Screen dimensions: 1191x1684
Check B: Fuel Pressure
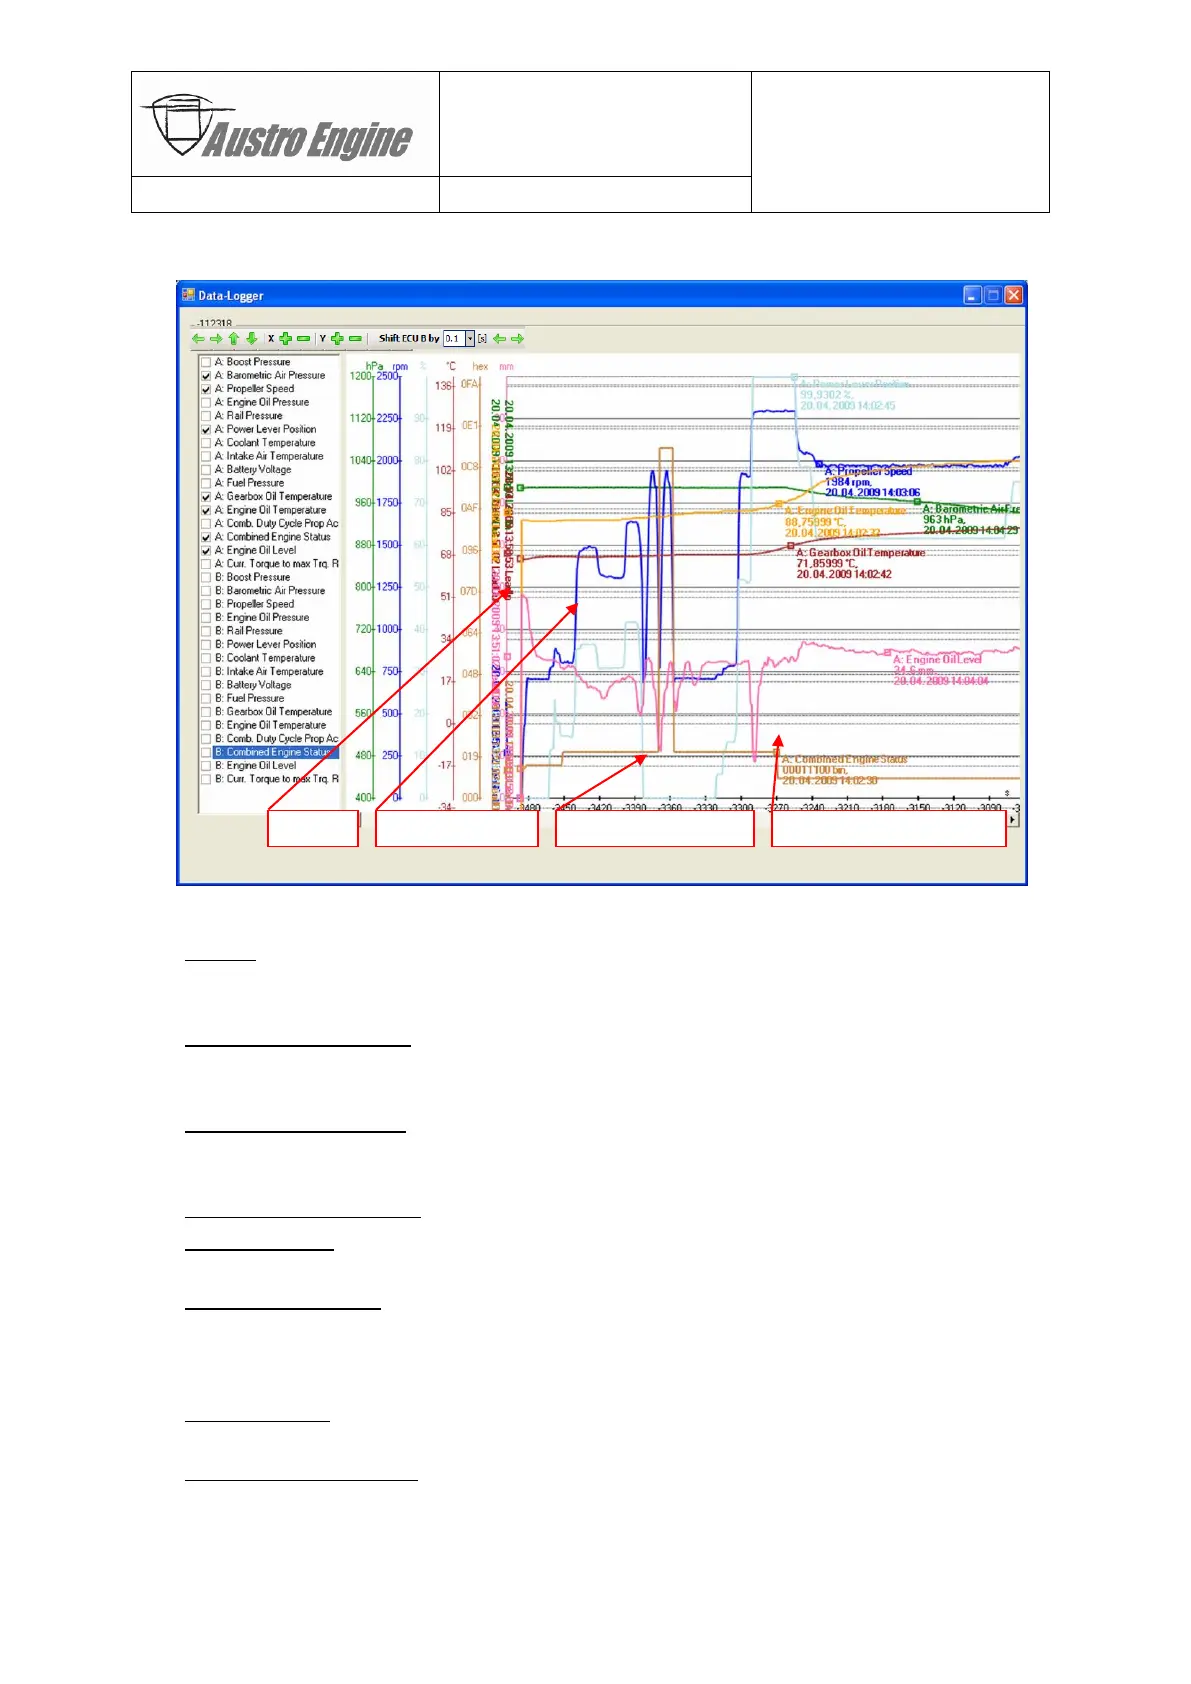[206, 699]
